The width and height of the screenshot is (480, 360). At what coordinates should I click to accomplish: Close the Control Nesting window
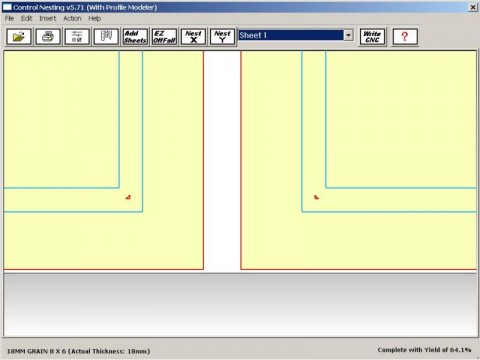[x=473, y=7]
